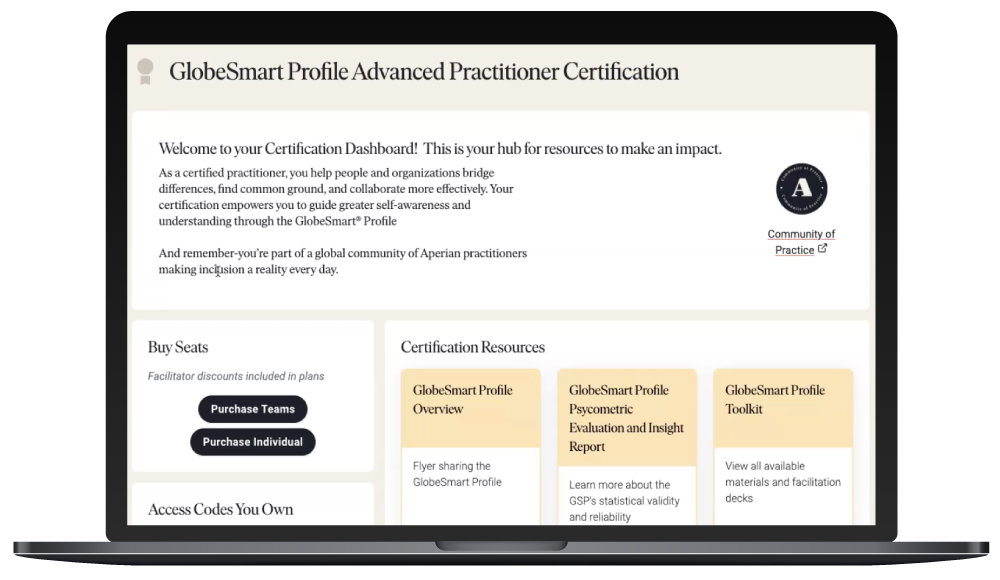Screen dimensions: 1000x580
Task: Click 'Learn more about the GSP's statistical validity' text
Action: [624, 501]
